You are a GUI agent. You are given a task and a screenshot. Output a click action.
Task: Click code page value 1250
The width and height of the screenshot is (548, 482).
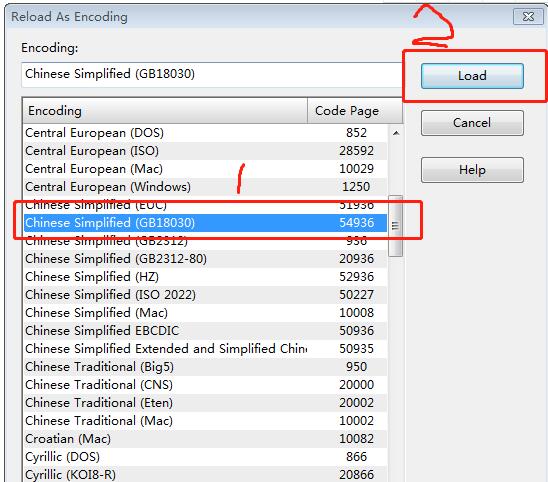[356, 187]
